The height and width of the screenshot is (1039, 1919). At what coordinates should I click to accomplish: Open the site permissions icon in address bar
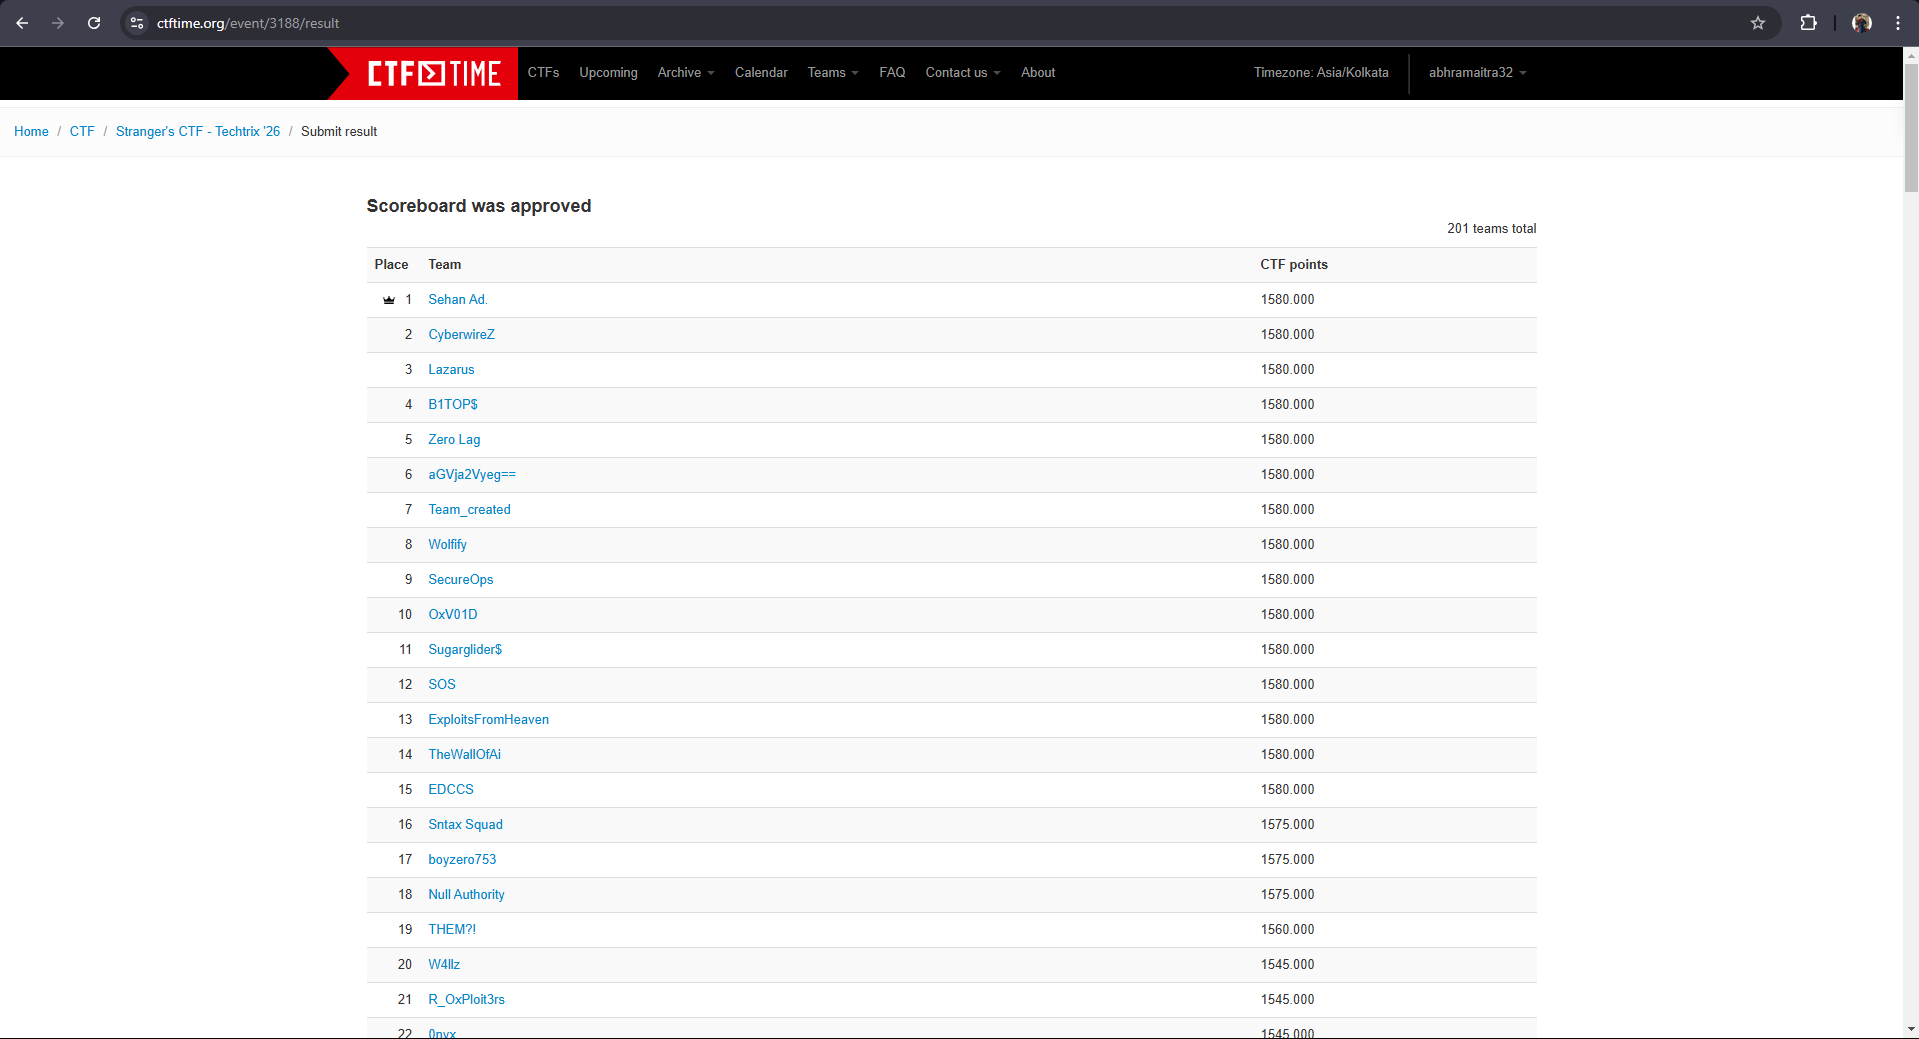pos(136,23)
